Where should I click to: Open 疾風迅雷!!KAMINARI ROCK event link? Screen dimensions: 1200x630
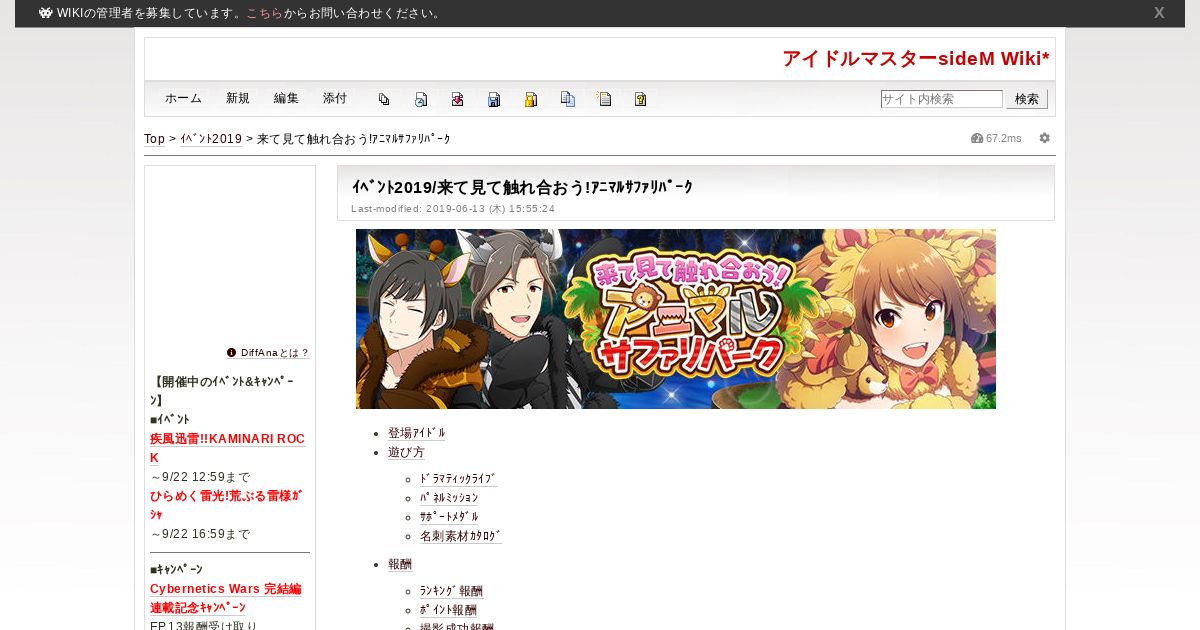227,448
